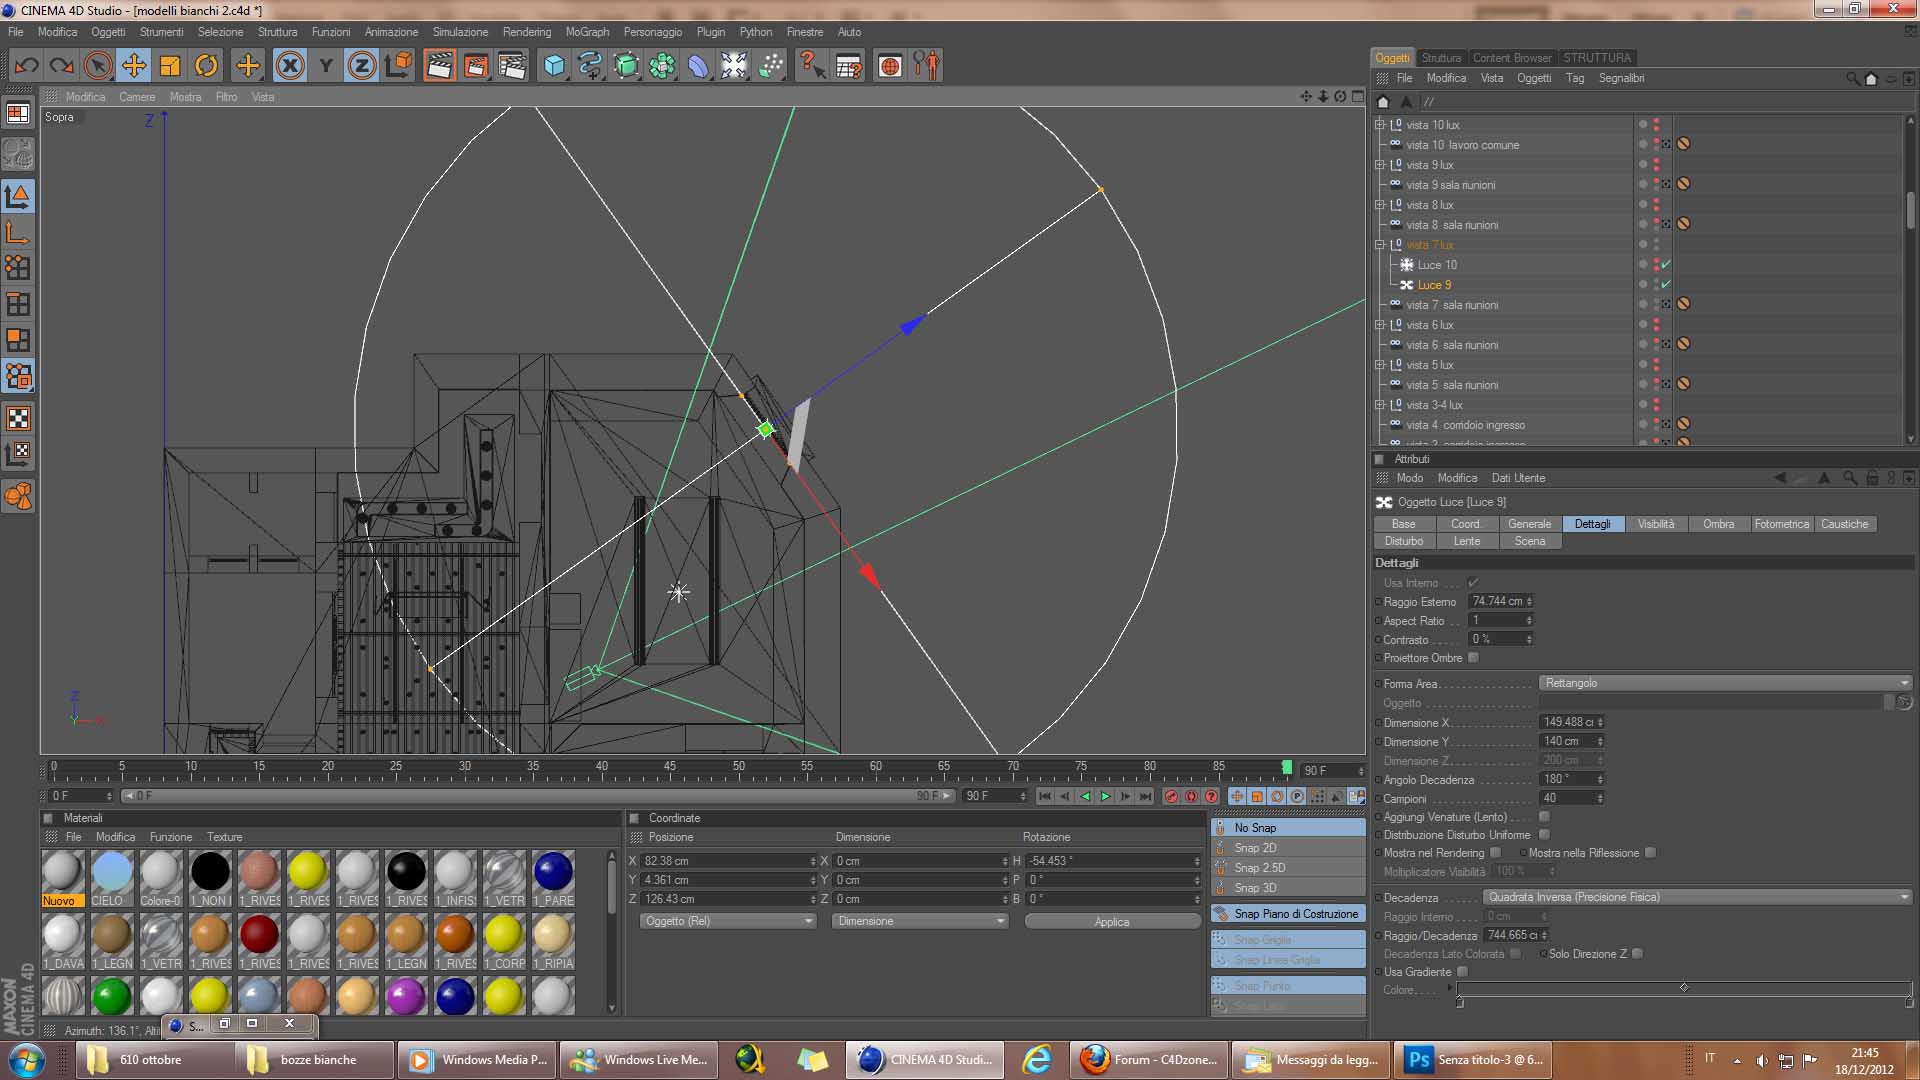
Task: Select the Scale tool icon
Action: 170,66
